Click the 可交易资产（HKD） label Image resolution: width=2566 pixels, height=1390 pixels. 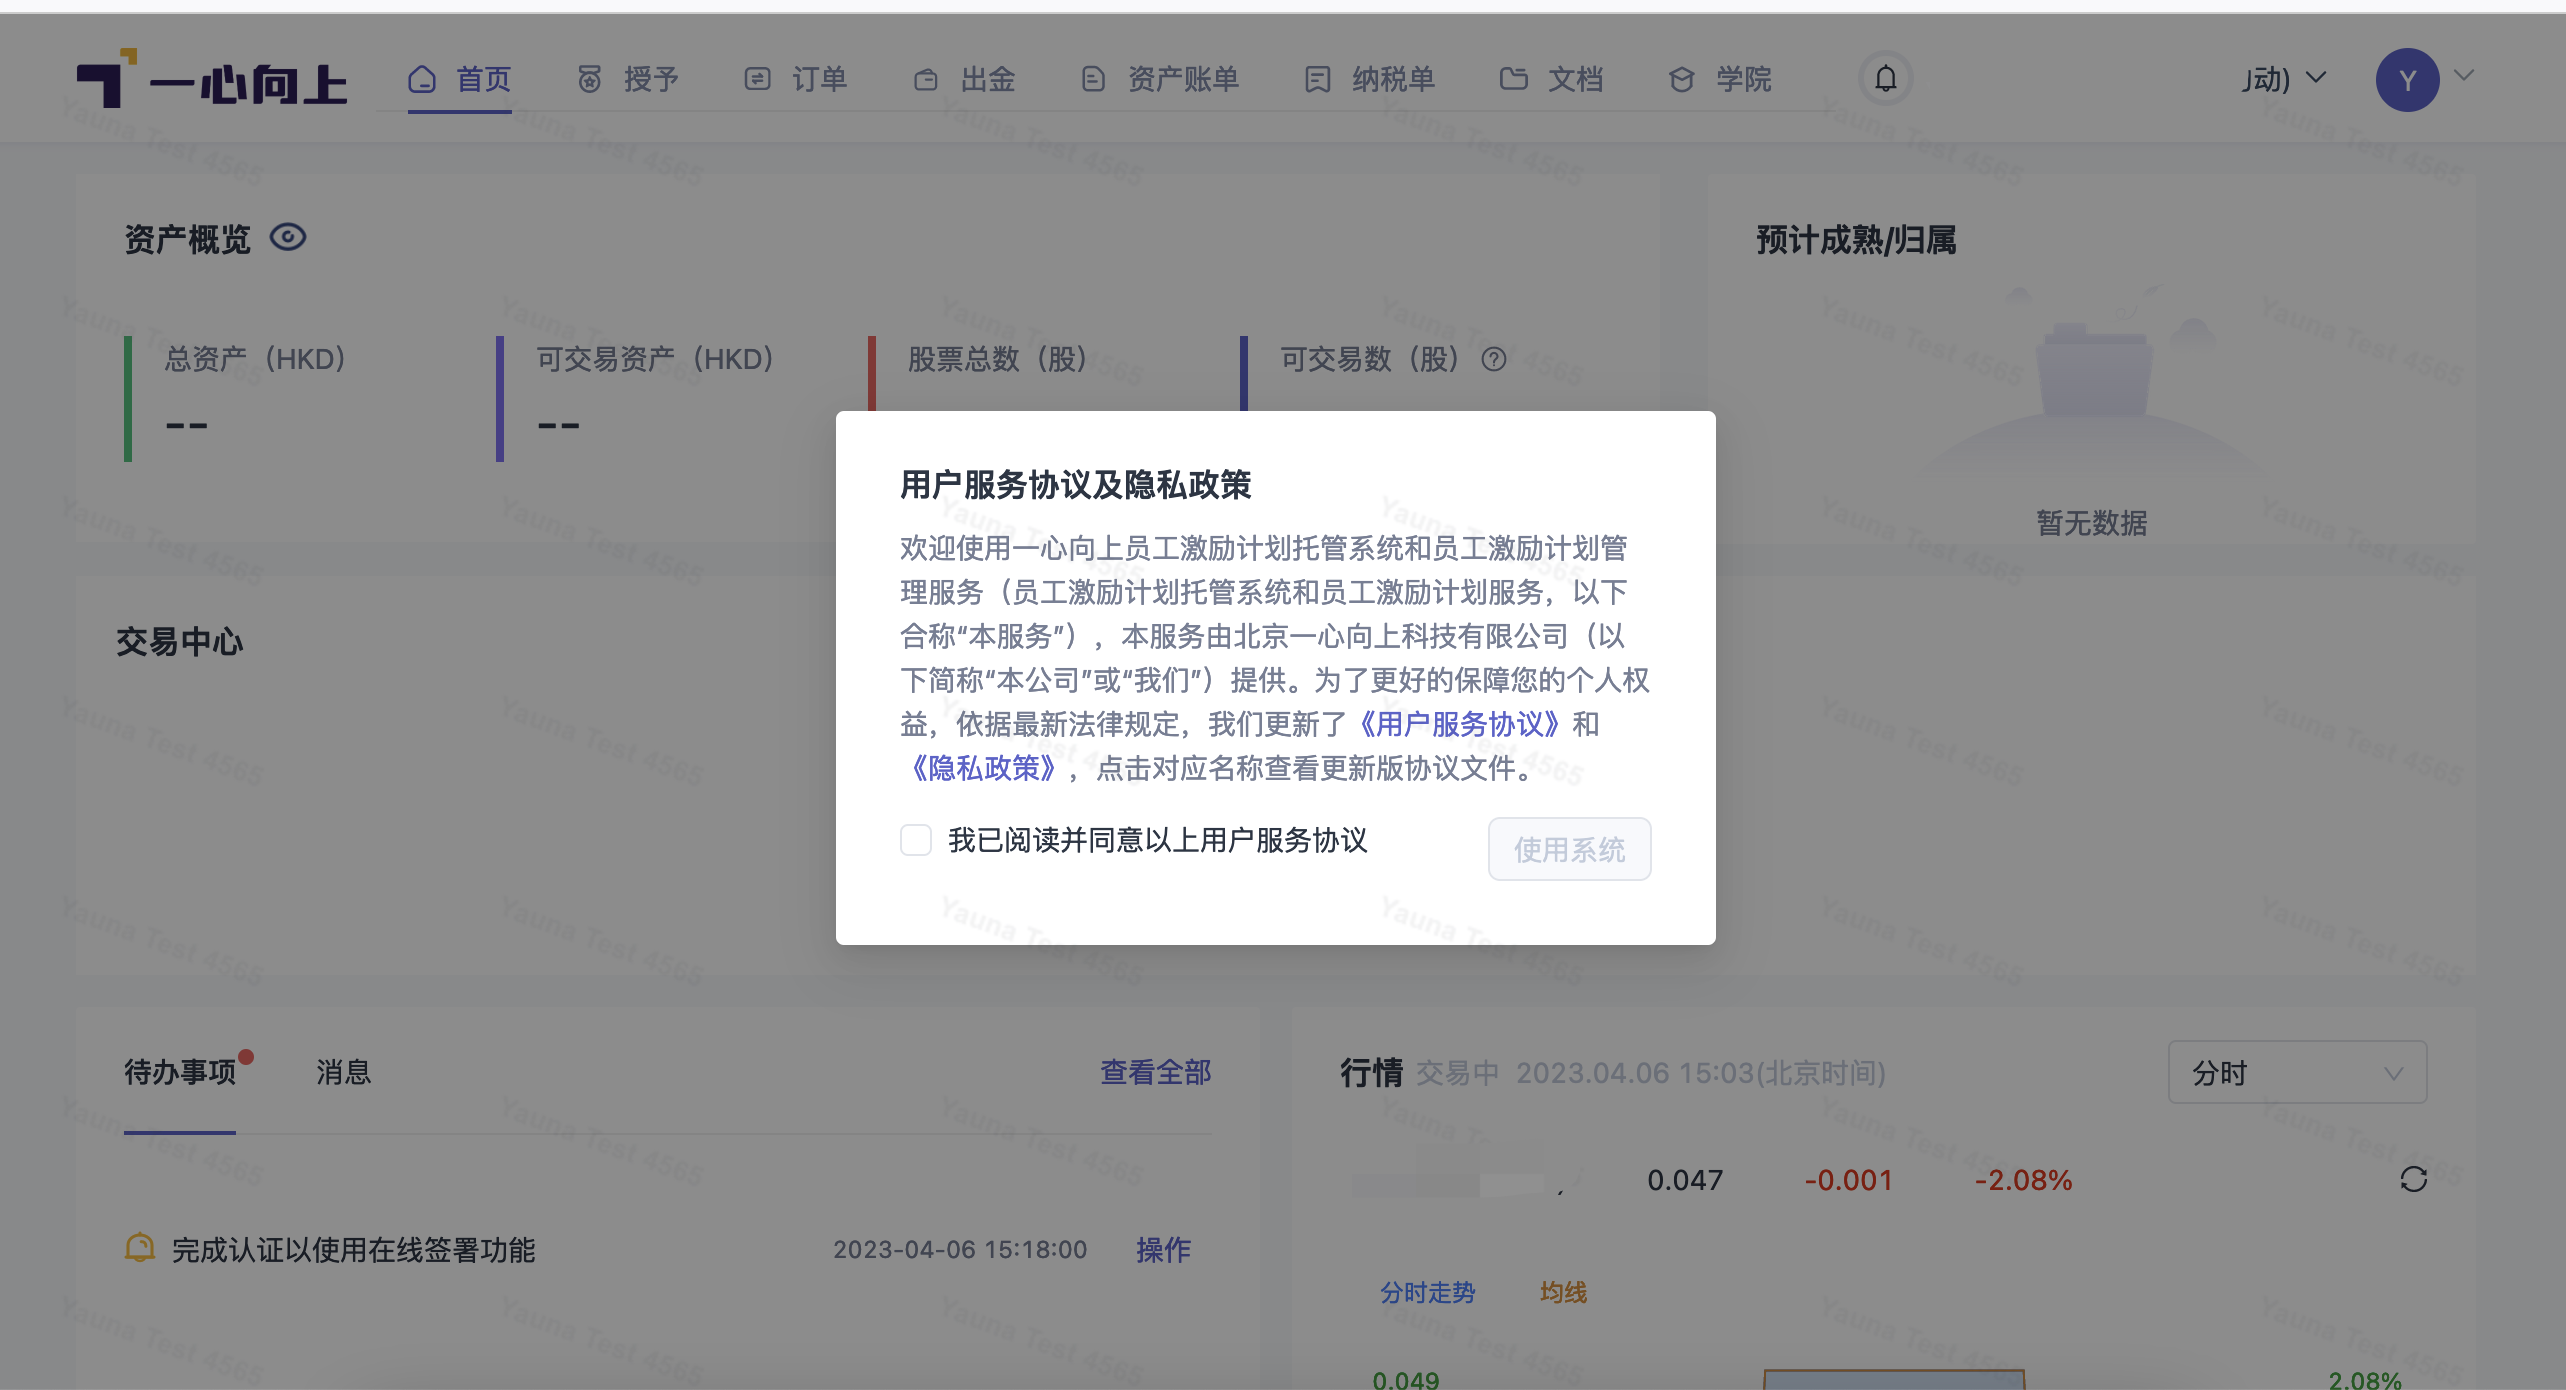pyautogui.click(x=655, y=359)
